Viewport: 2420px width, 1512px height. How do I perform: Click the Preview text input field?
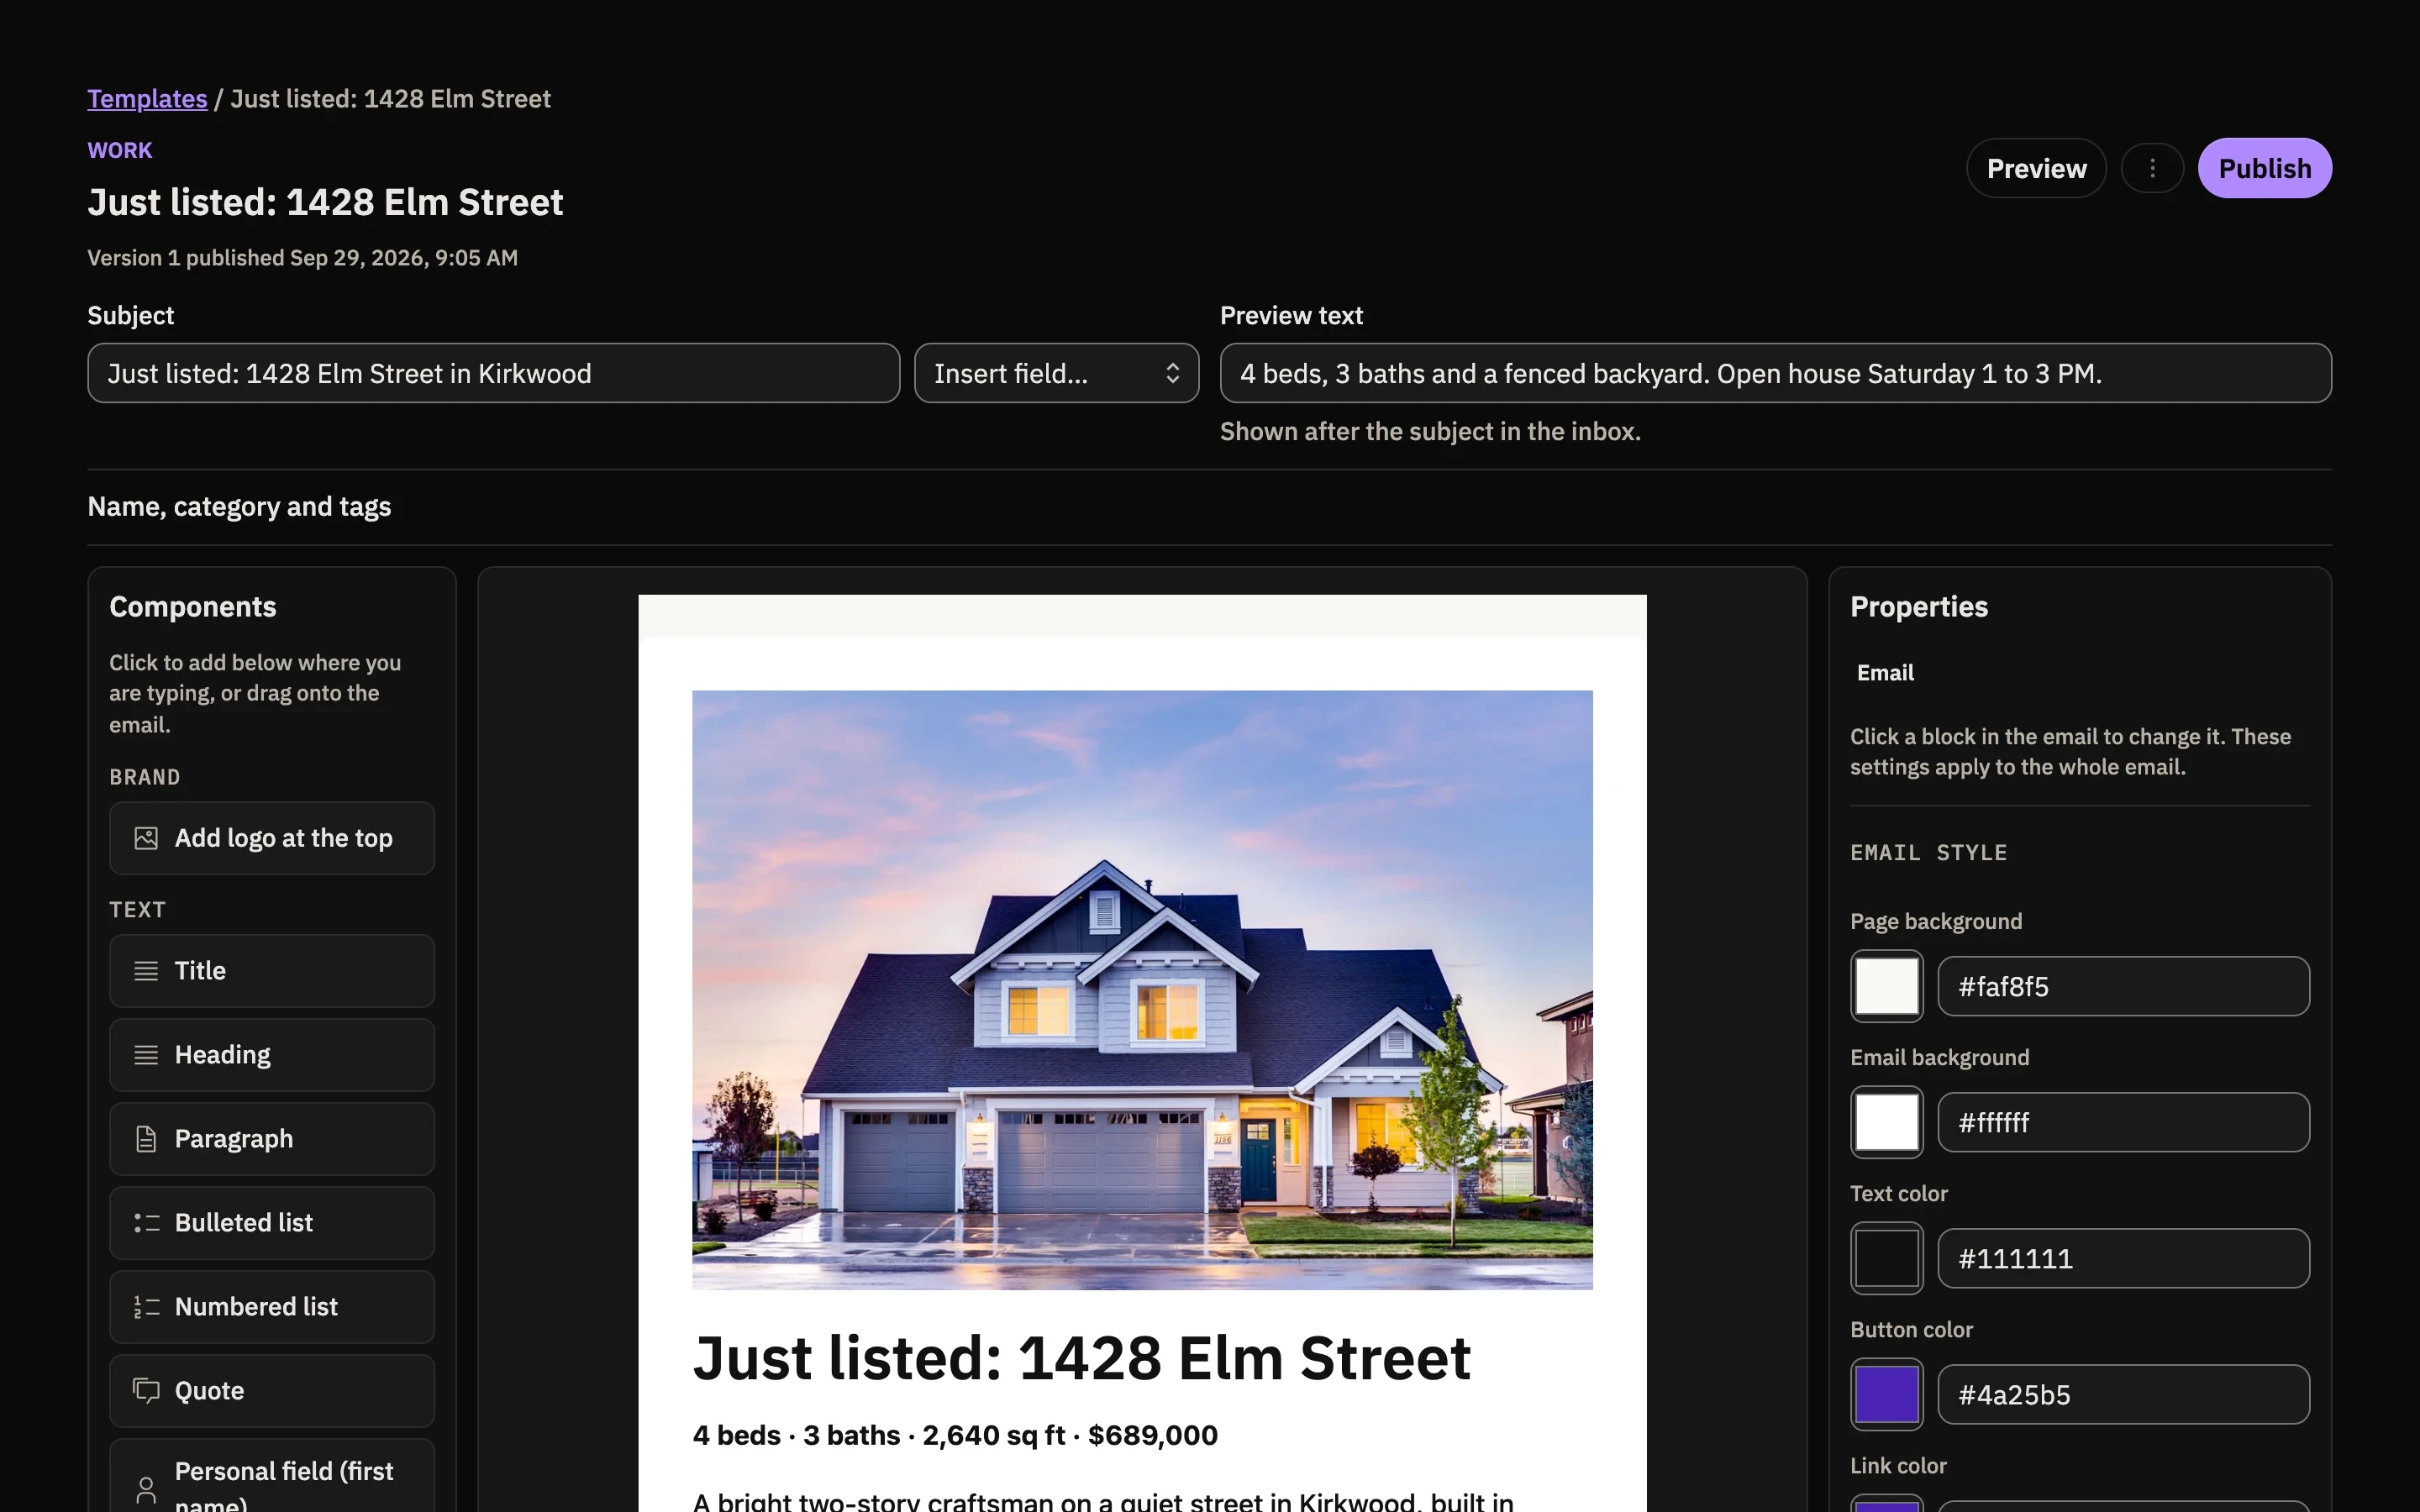tap(1776, 373)
